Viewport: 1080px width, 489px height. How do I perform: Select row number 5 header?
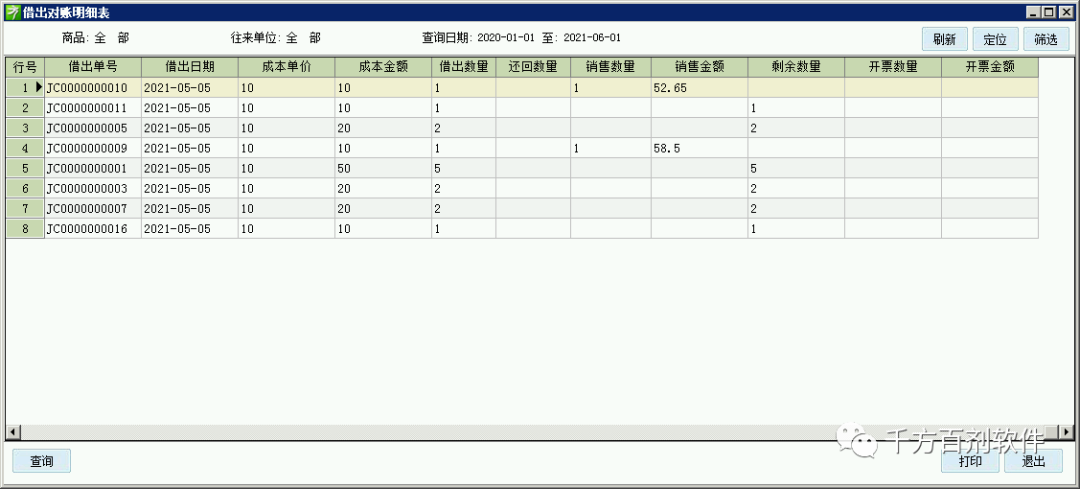point(25,168)
